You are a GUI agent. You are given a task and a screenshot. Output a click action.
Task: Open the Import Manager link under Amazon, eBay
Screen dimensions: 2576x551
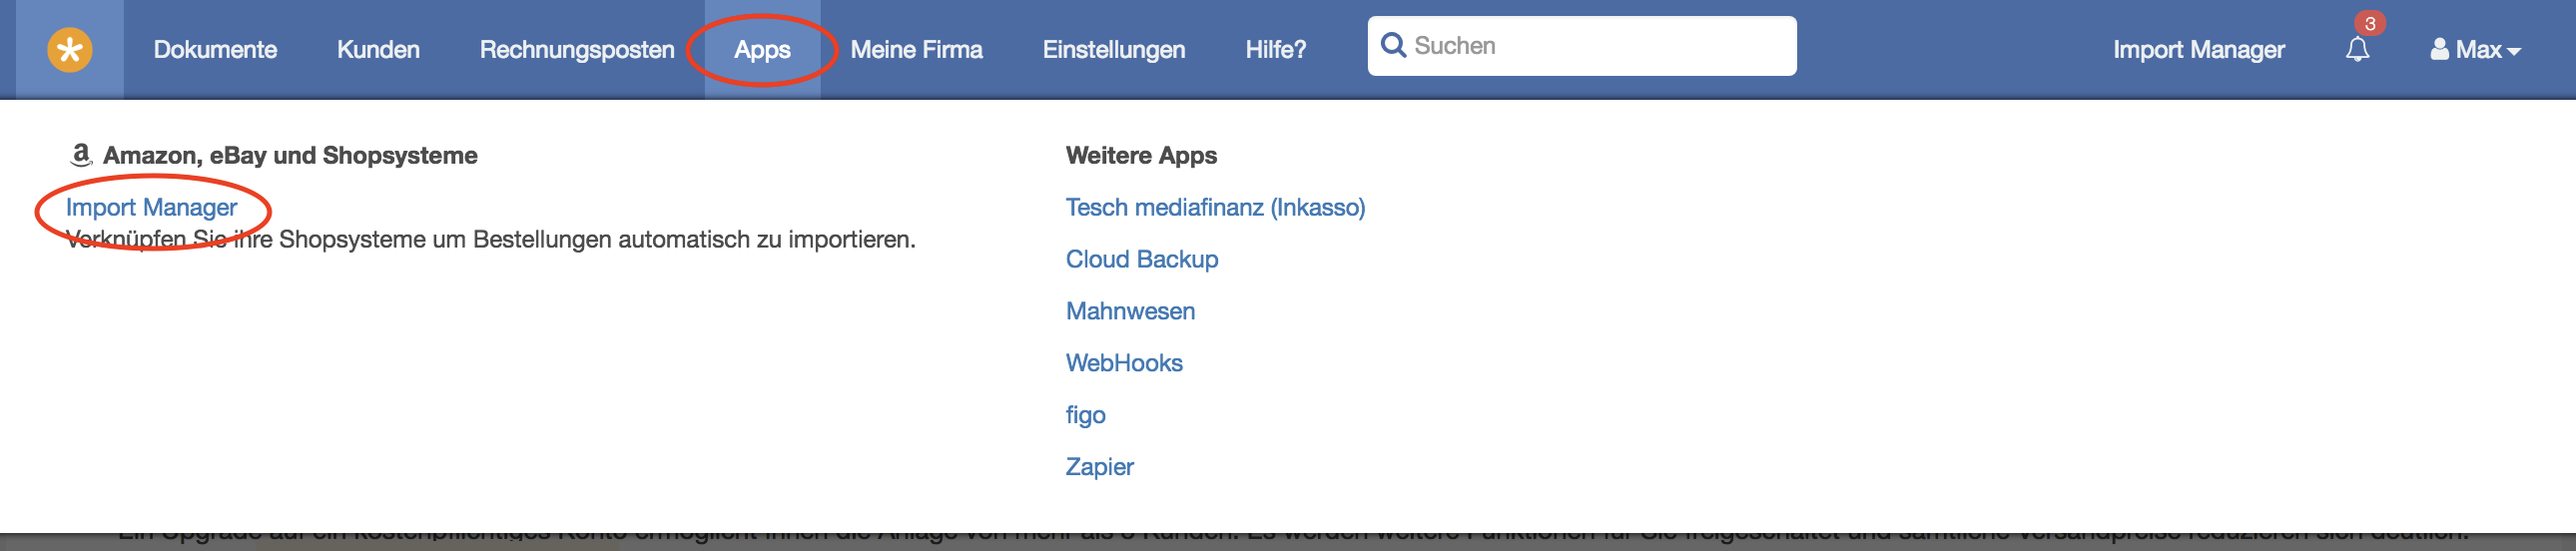point(151,207)
